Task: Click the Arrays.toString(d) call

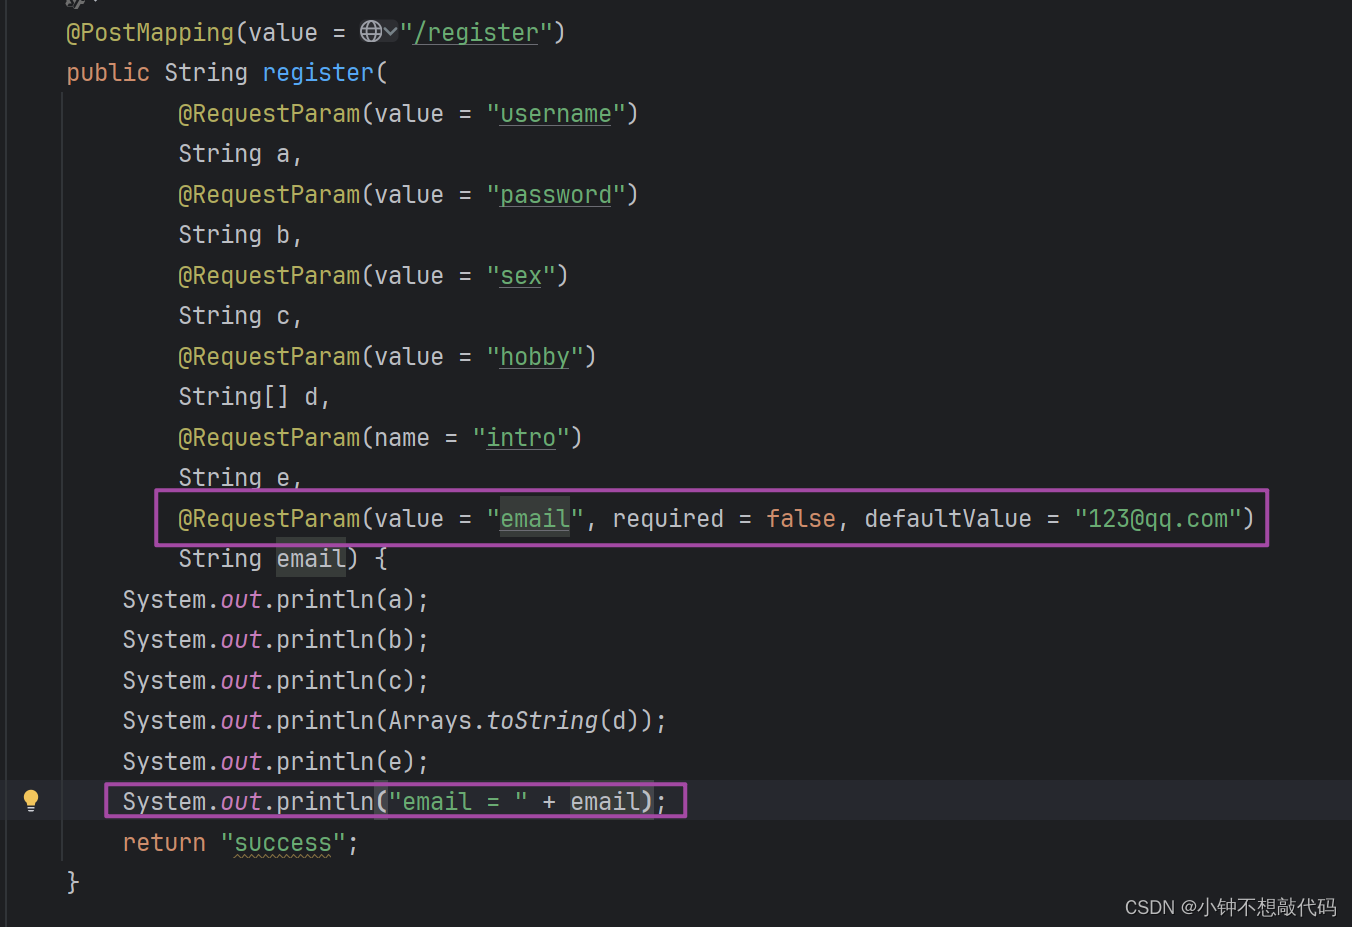Action: coord(513,721)
